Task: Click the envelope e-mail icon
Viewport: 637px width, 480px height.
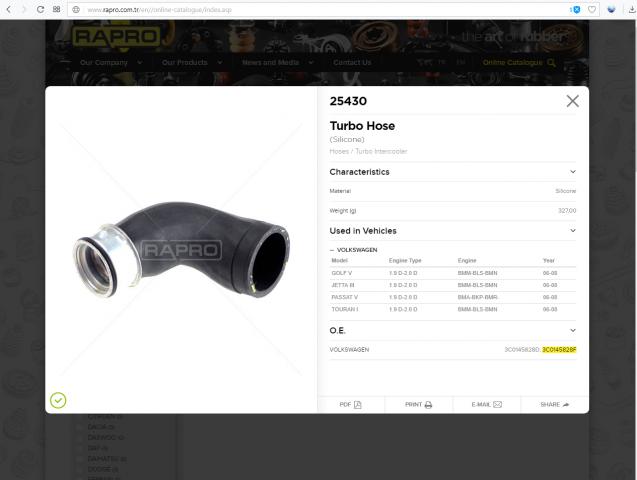Action: 497,404
